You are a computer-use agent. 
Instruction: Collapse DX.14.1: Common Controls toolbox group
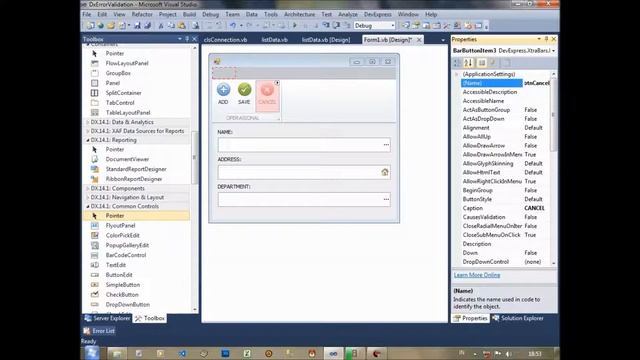[x=88, y=207]
